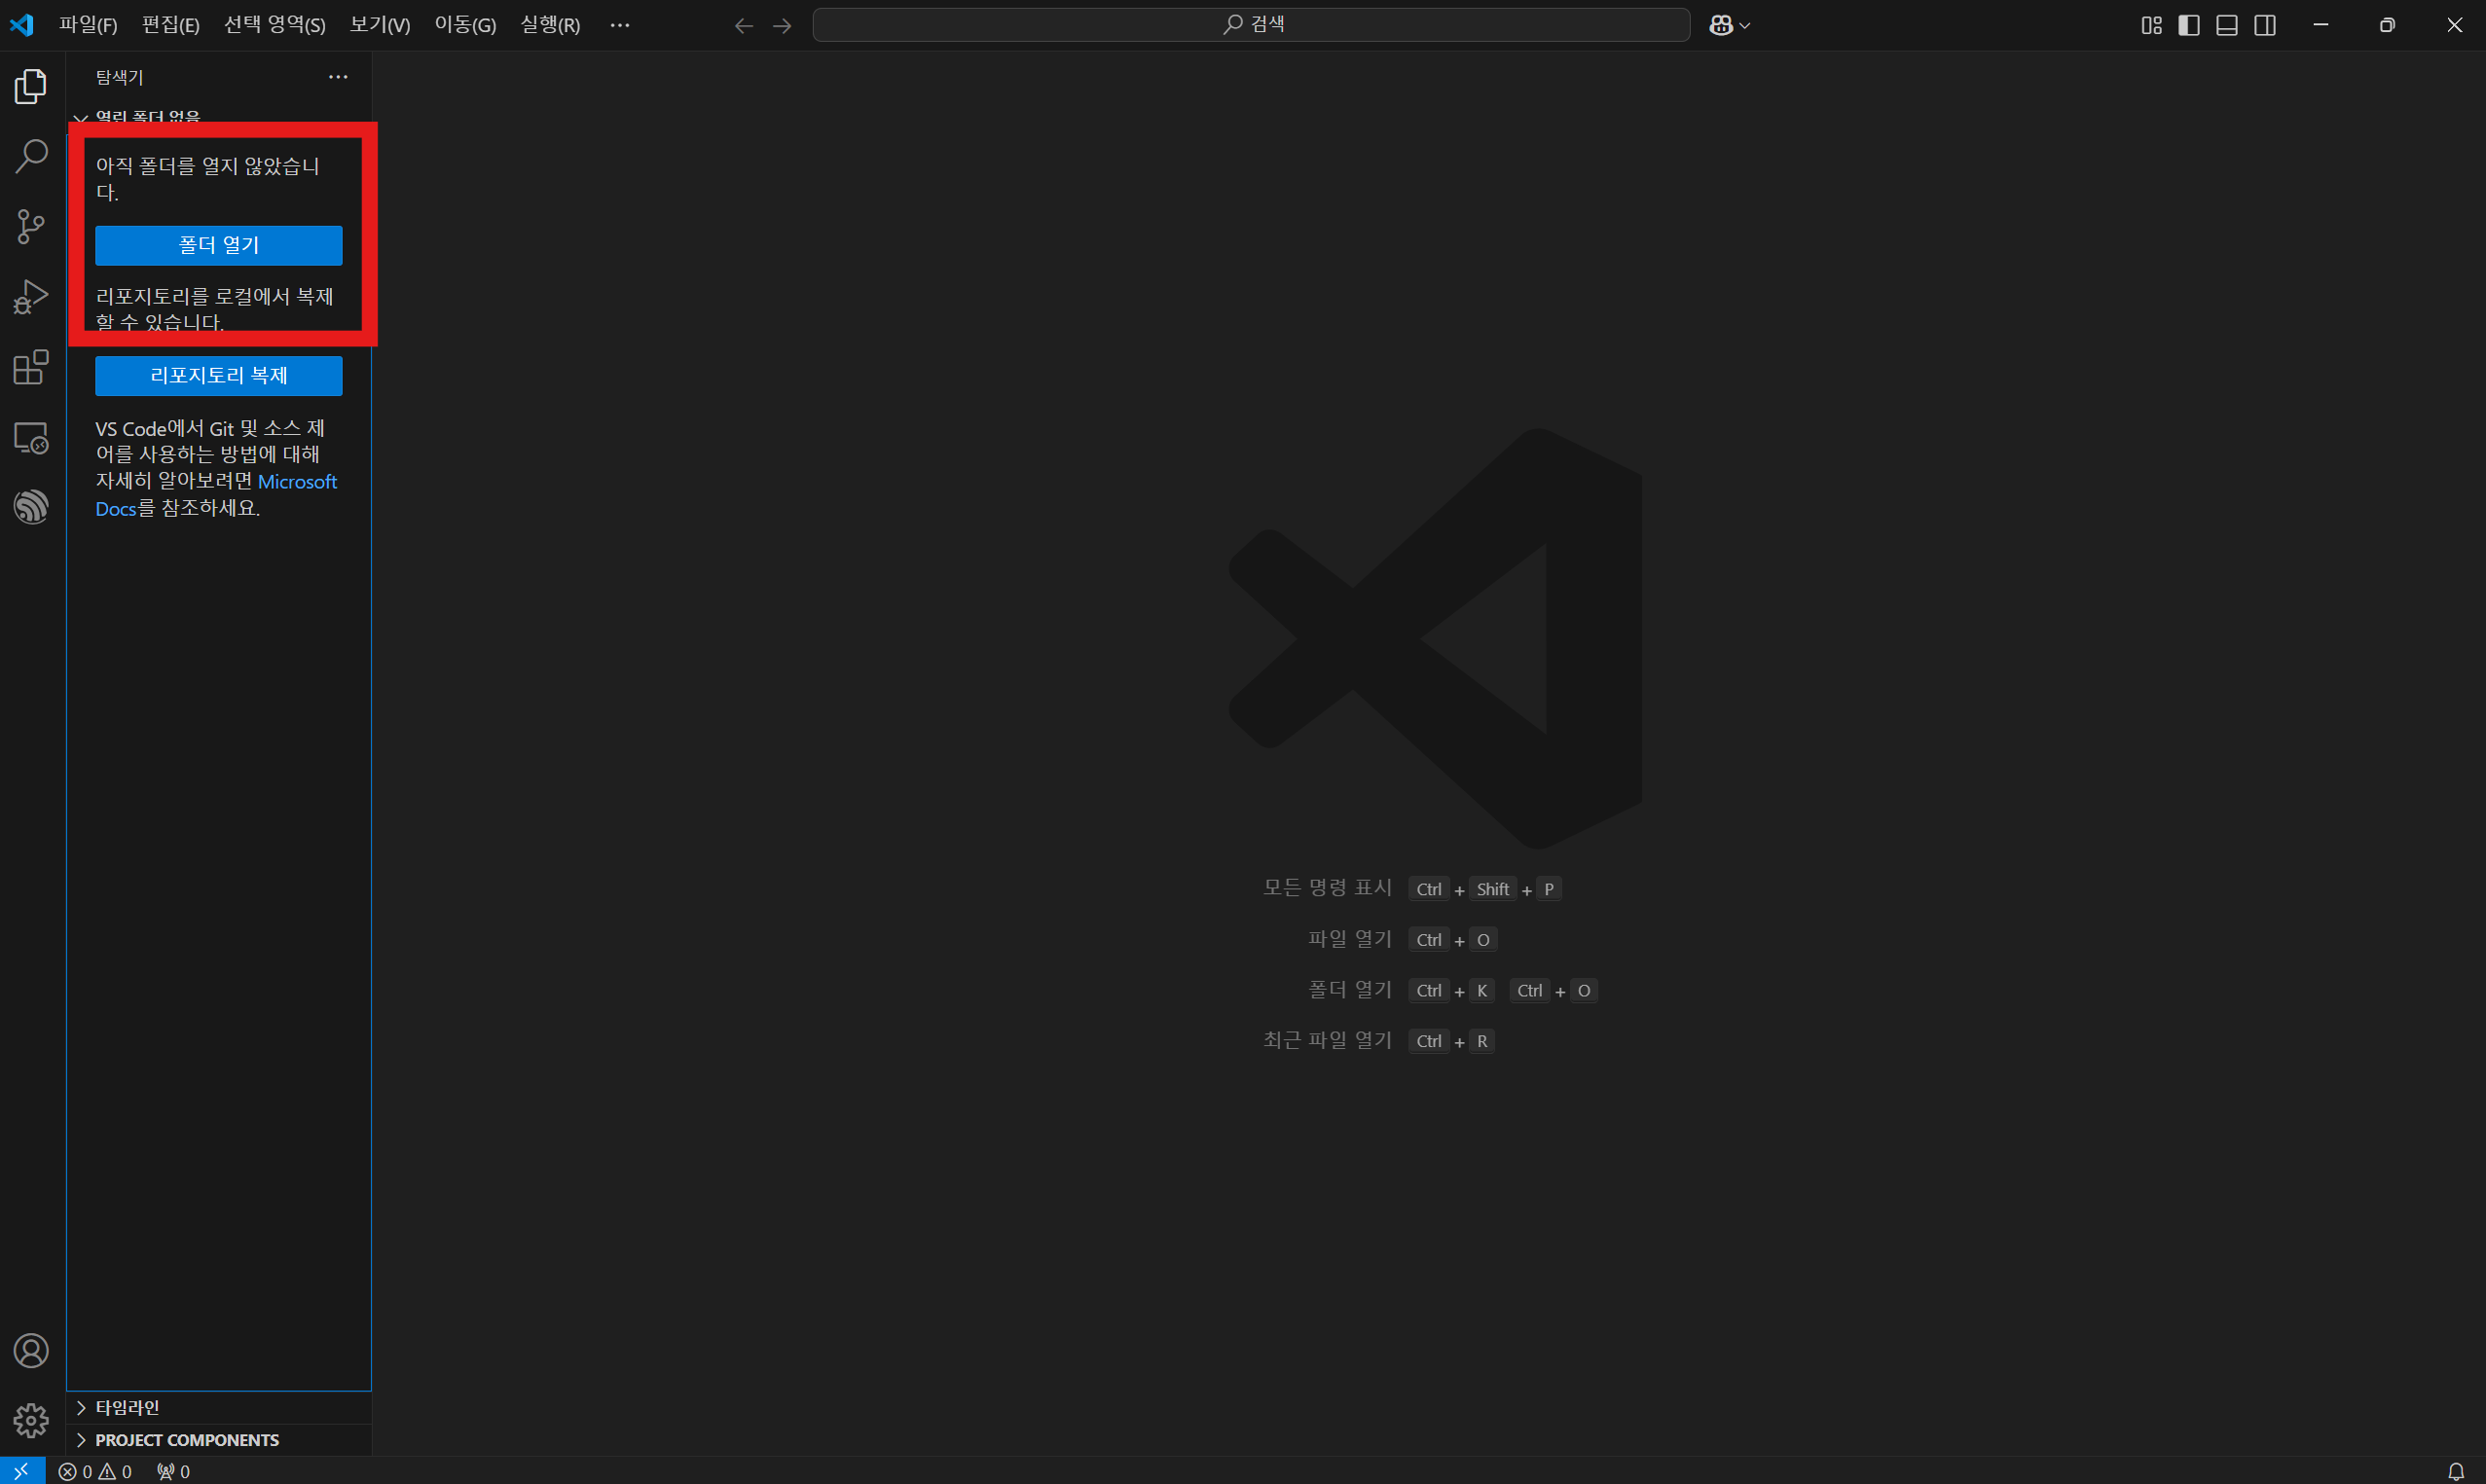Screen dimensions: 2486x1484
Task: Open the Remote Explorer icon
Action: 31,438
